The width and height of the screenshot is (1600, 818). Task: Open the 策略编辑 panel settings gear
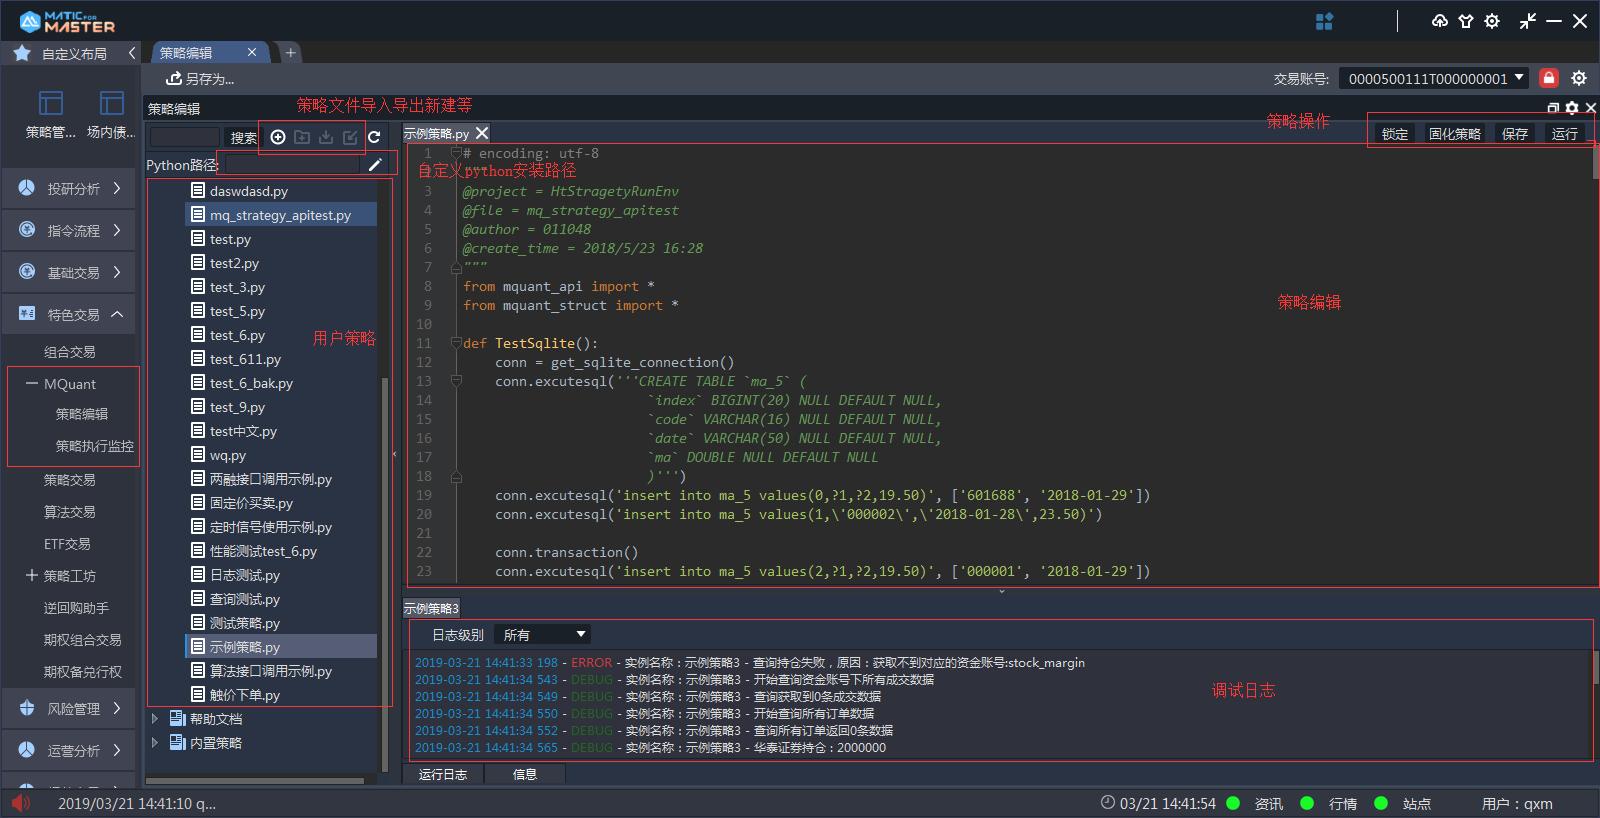pyautogui.click(x=1572, y=108)
